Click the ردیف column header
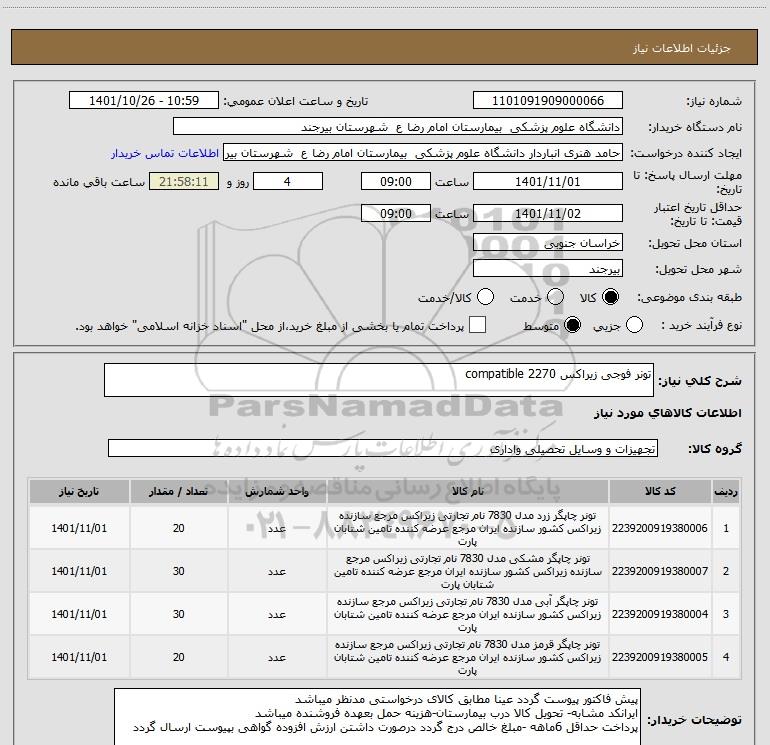The height and width of the screenshot is (745, 770). (x=726, y=492)
